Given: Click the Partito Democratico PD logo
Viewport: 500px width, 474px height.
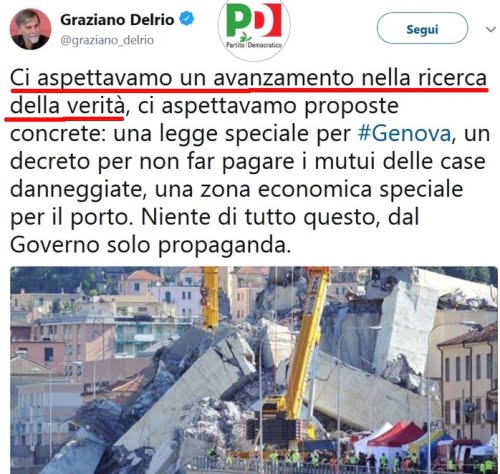Looking at the screenshot, I should pyautogui.click(x=254, y=29).
